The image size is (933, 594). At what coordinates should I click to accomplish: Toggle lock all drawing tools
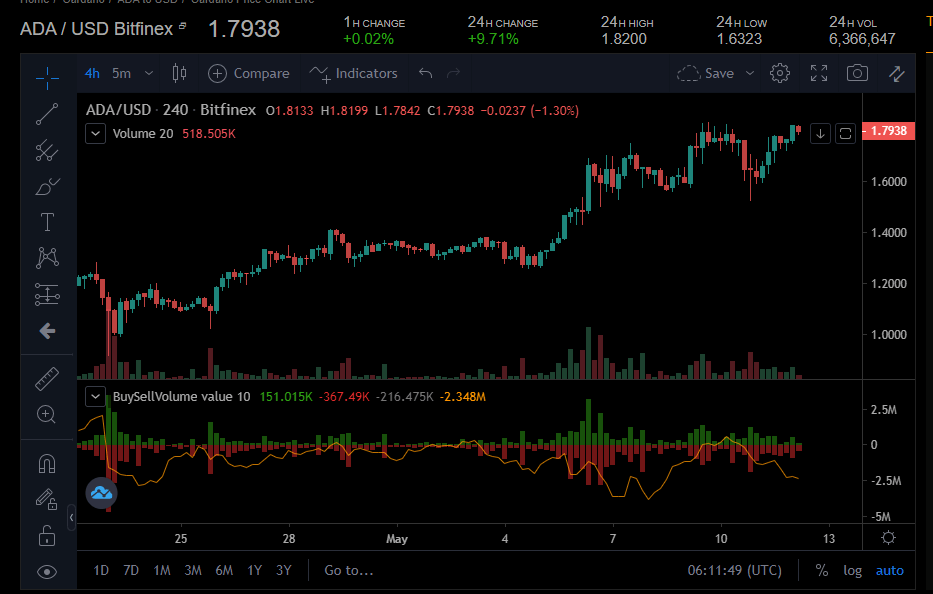pos(47,536)
